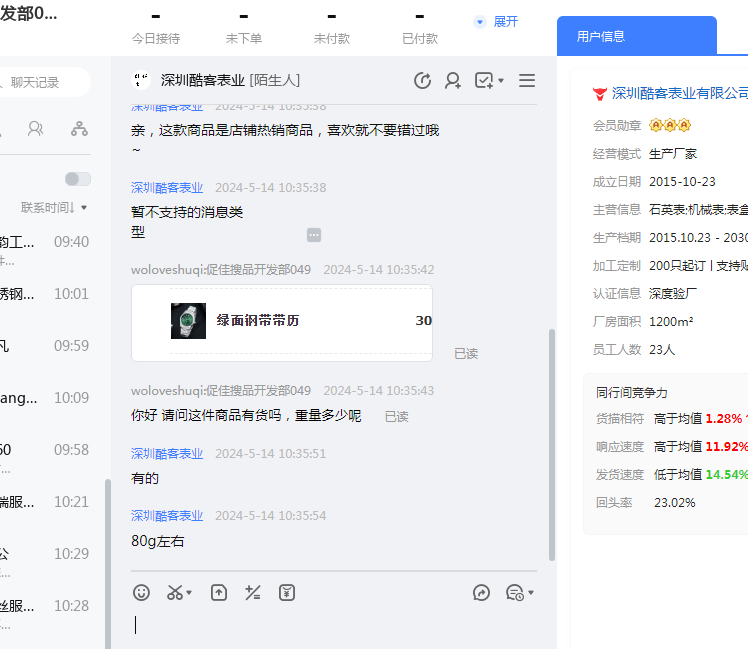The width and height of the screenshot is (748, 649).
Task: Open quick replies plus-slash icon
Action: click(253, 592)
